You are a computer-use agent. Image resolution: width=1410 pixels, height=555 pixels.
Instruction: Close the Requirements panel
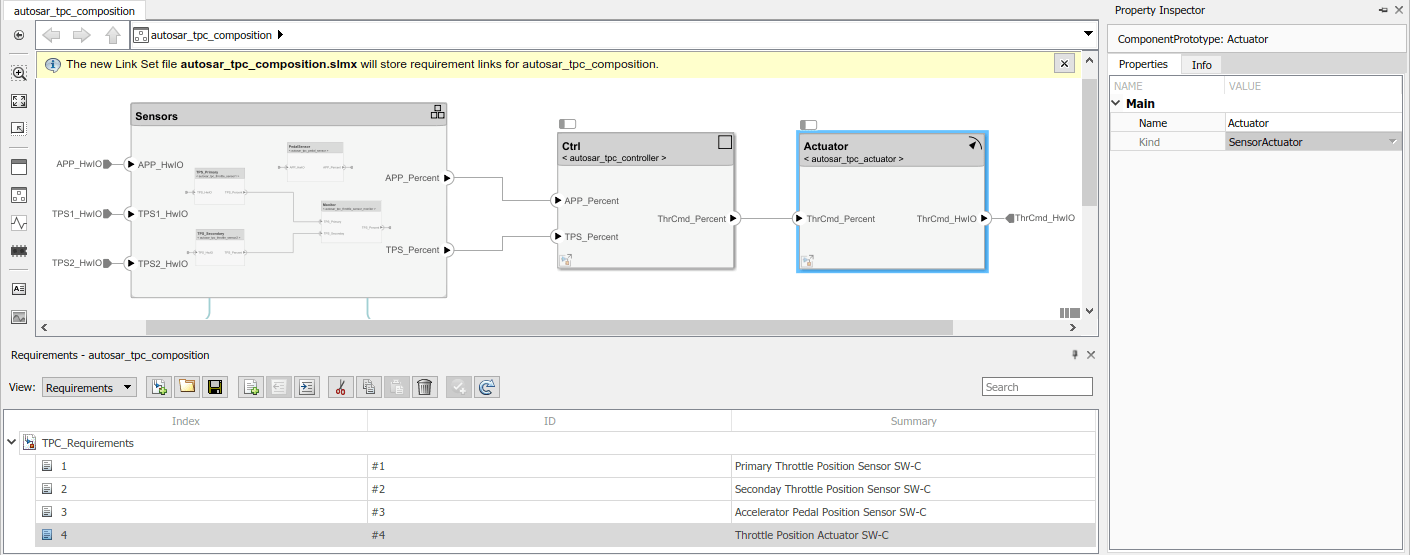coord(1091,355)
